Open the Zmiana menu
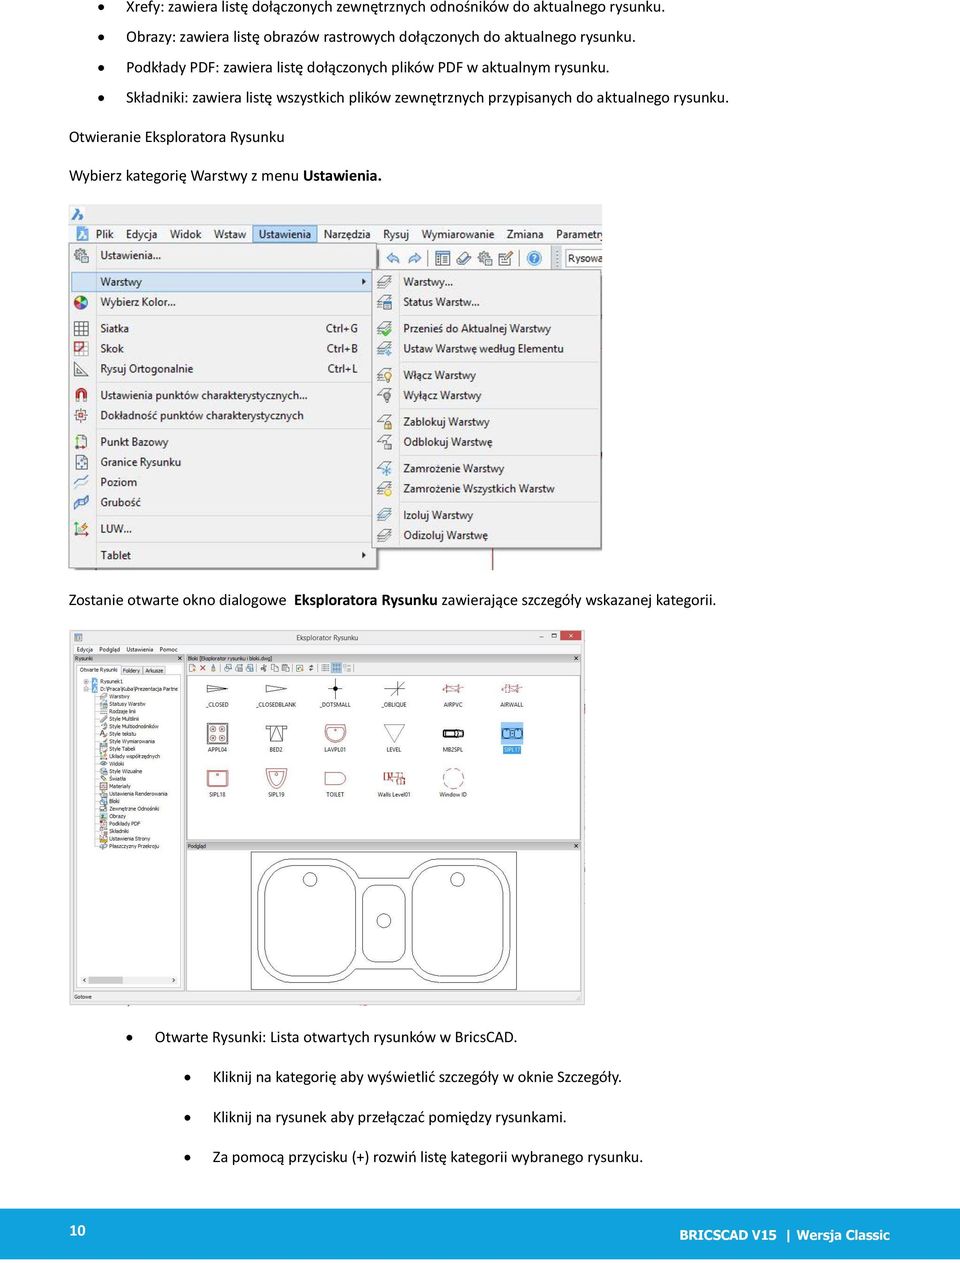This screenshot has width=960, height=1263. tap(525, 234)
